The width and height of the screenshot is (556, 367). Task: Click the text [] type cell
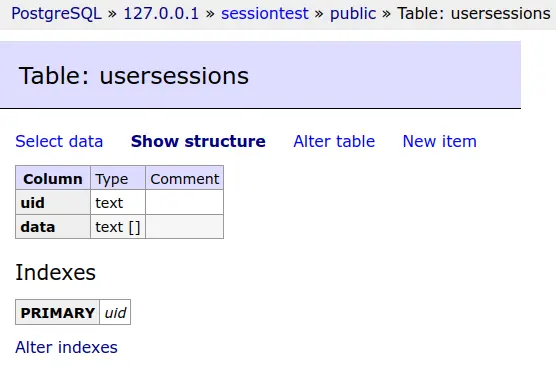click(x=118, y=227)
